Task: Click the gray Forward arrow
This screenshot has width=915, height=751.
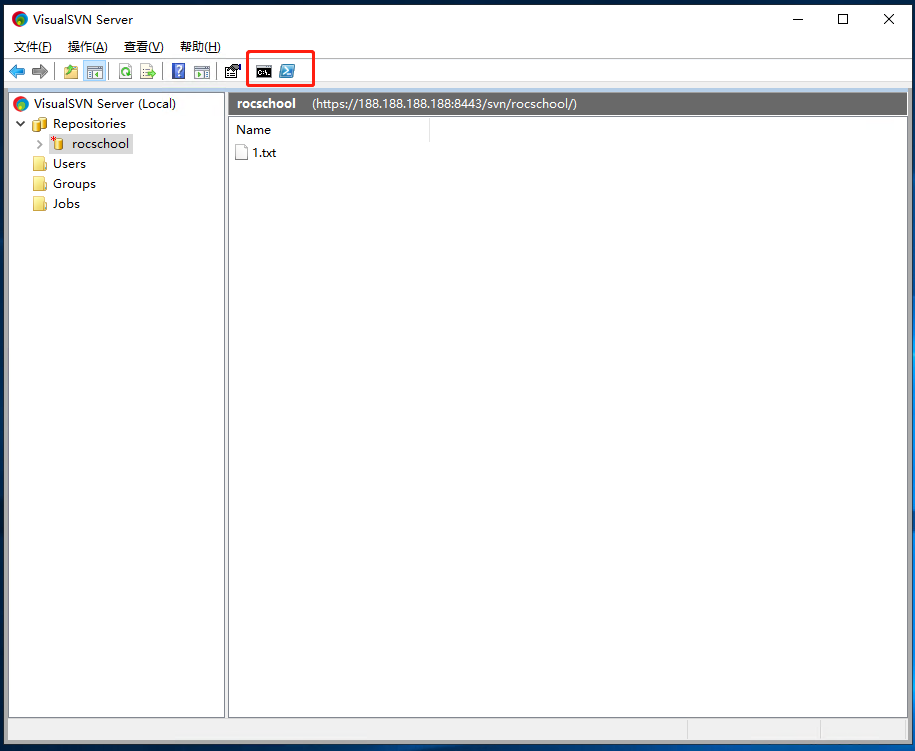Action: pyautogui.click(x=40, y=72)
